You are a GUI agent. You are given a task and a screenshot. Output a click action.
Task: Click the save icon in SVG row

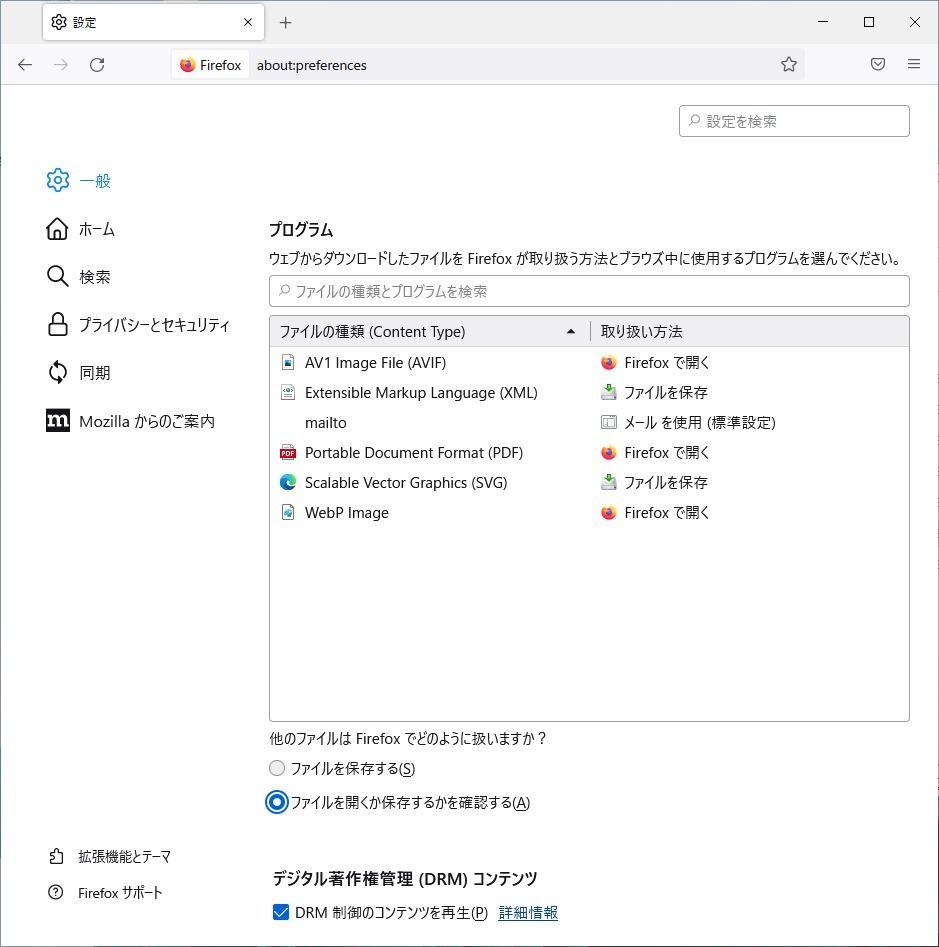click(609, 482)
